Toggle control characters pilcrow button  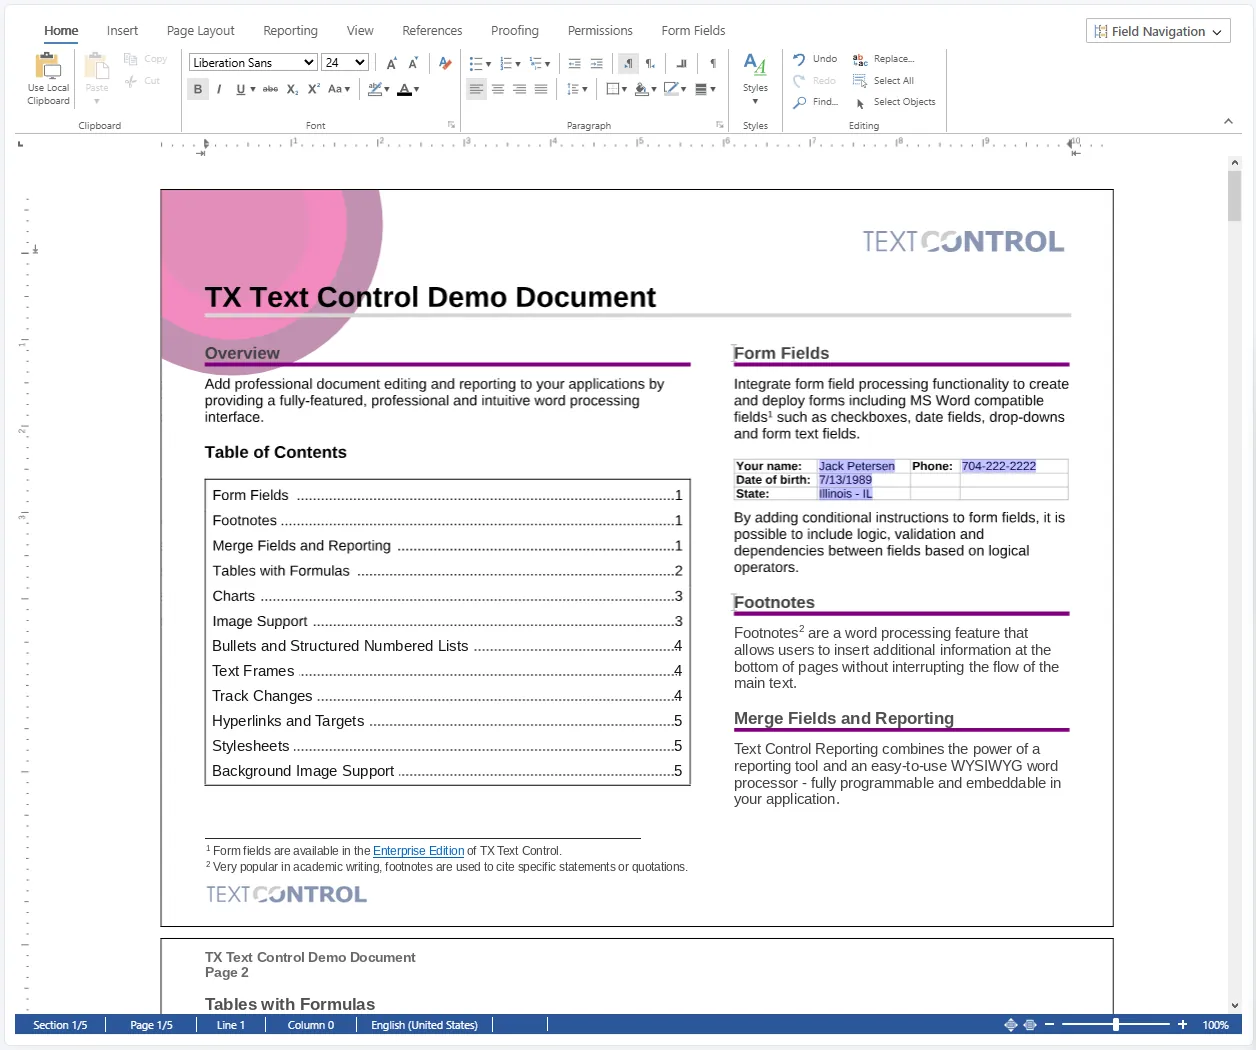[x=713, y=63]
